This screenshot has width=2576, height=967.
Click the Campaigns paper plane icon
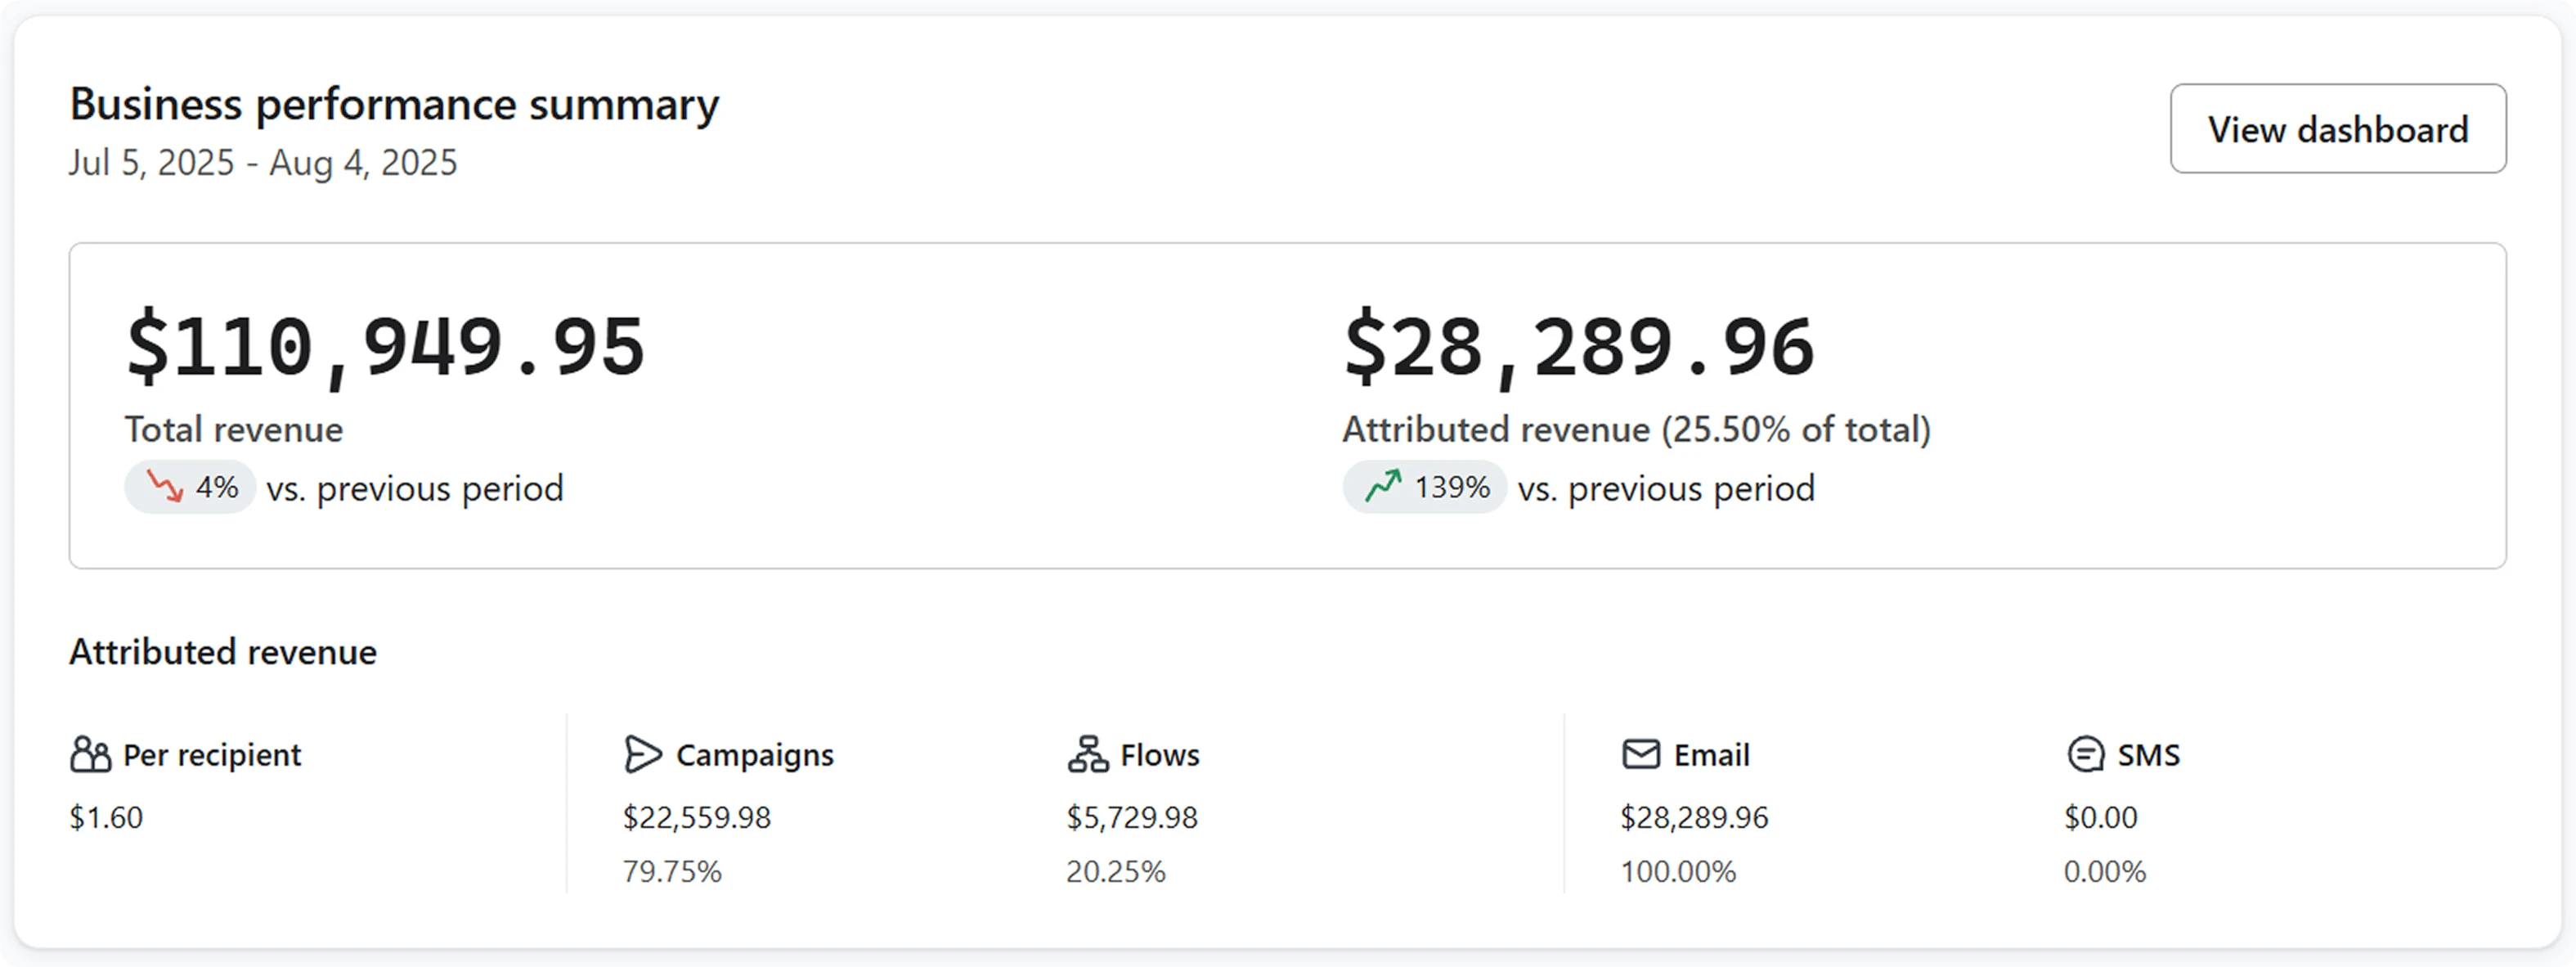pyautogui.click(x=642, y=754)
